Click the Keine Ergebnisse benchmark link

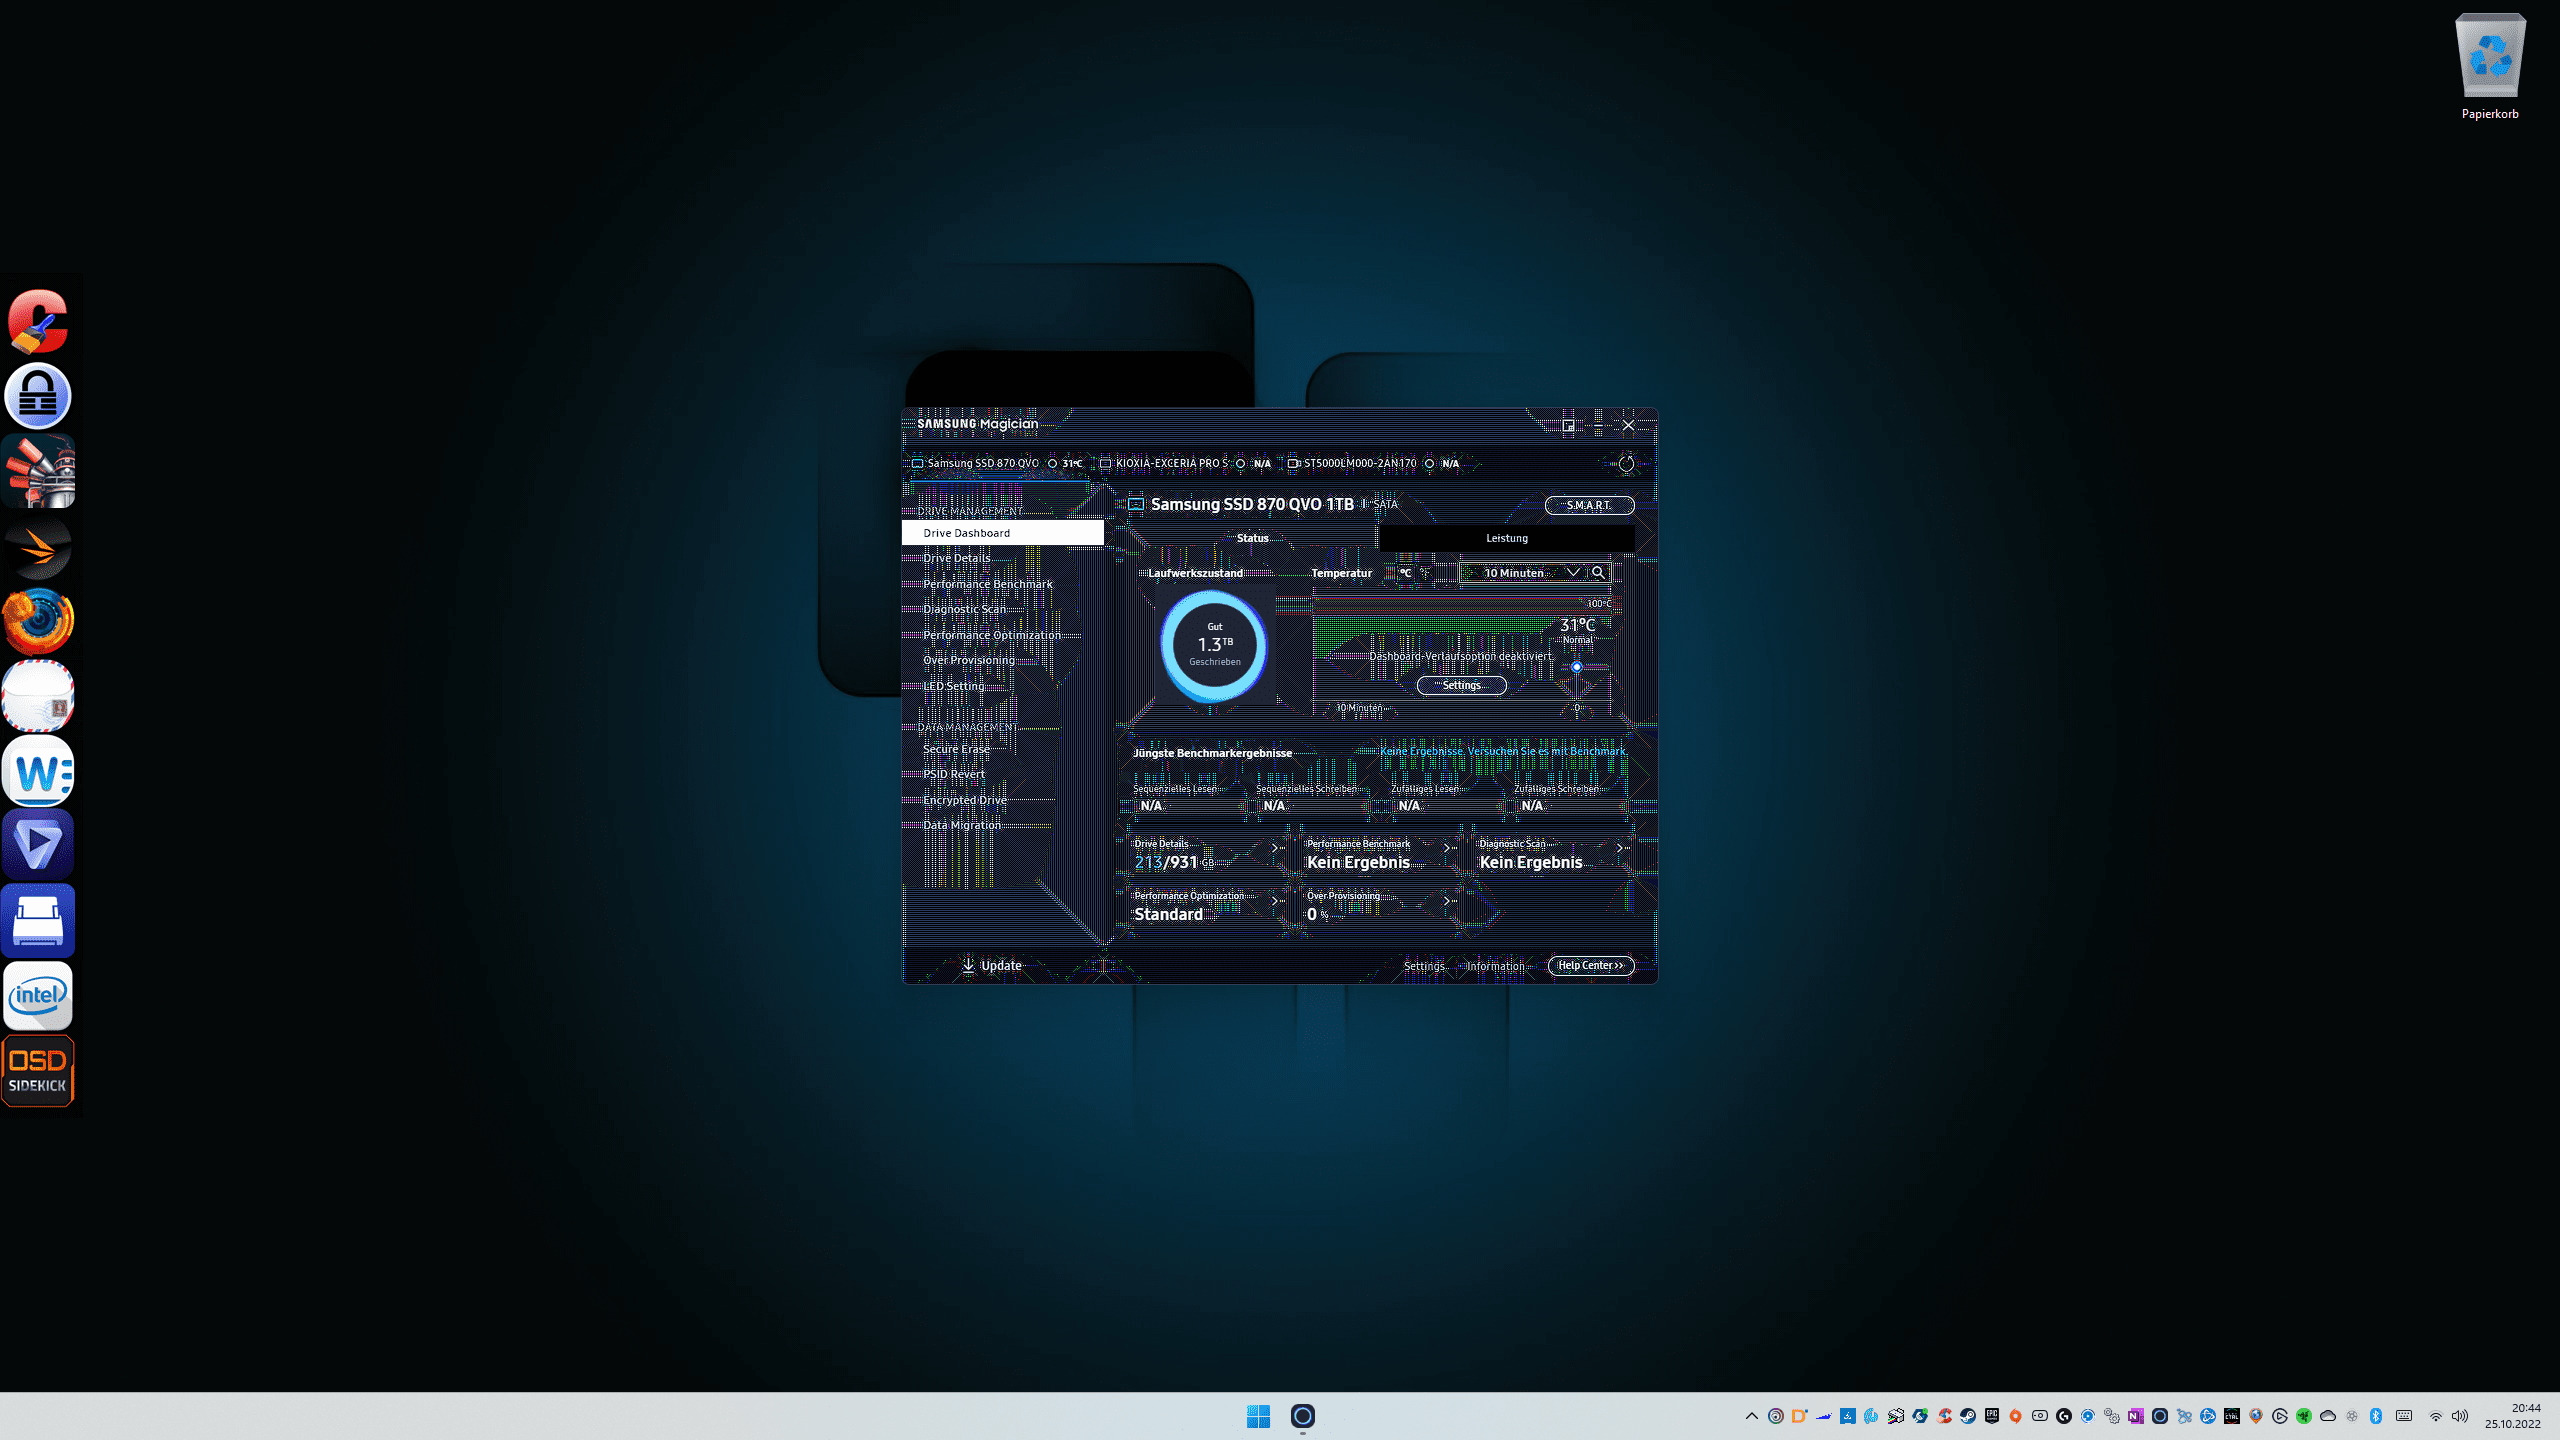1503,751
